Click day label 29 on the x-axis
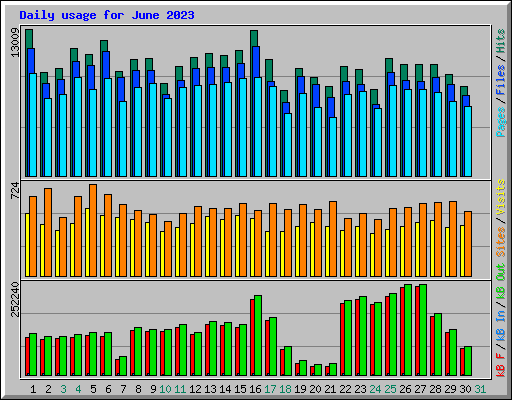The width and height of the screenshot is (512, 400). 450,389
